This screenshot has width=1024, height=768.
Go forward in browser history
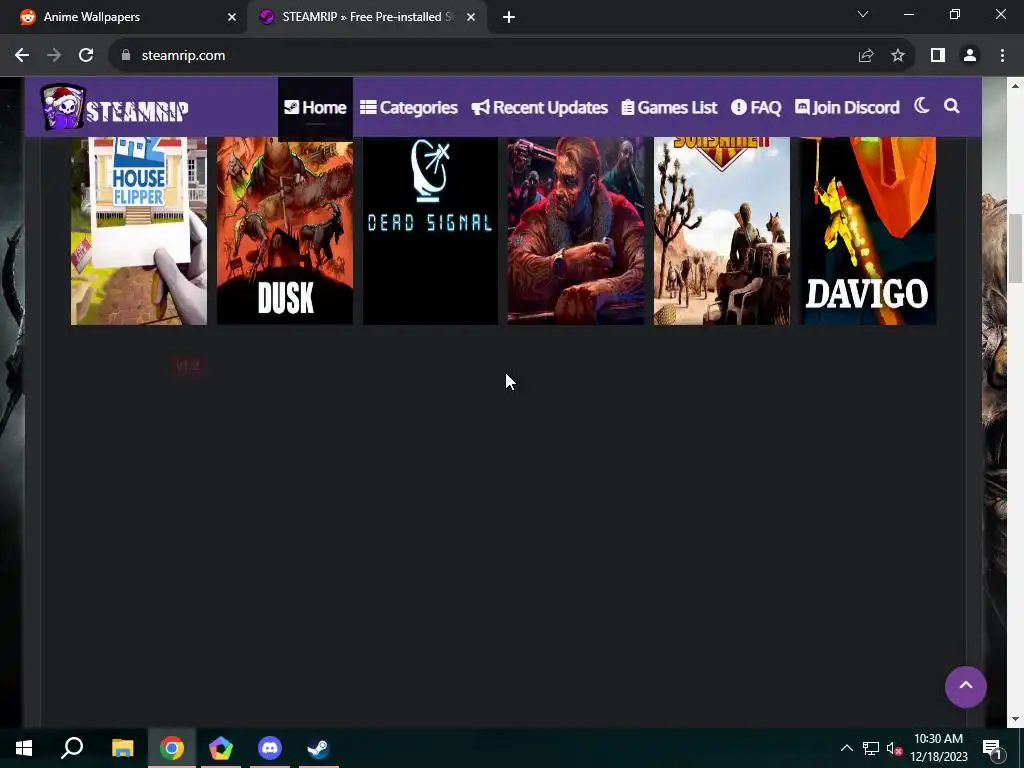pyautogui.click(x=54, y=56)
